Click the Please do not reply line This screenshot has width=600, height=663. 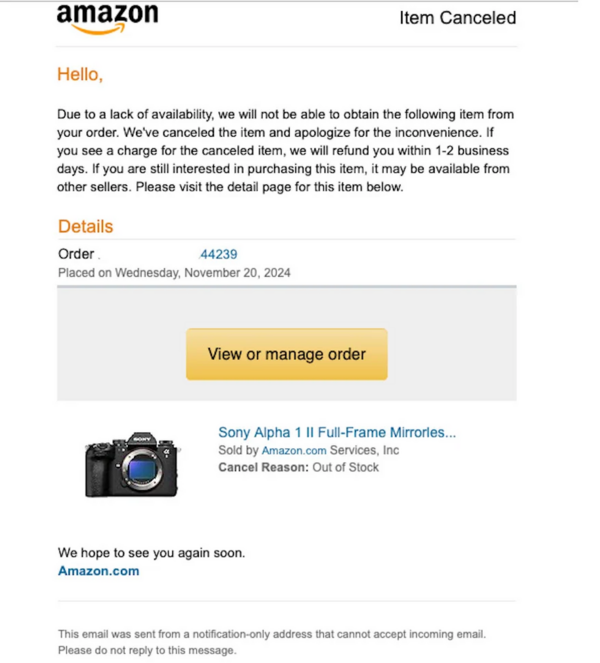click(147, 650)
